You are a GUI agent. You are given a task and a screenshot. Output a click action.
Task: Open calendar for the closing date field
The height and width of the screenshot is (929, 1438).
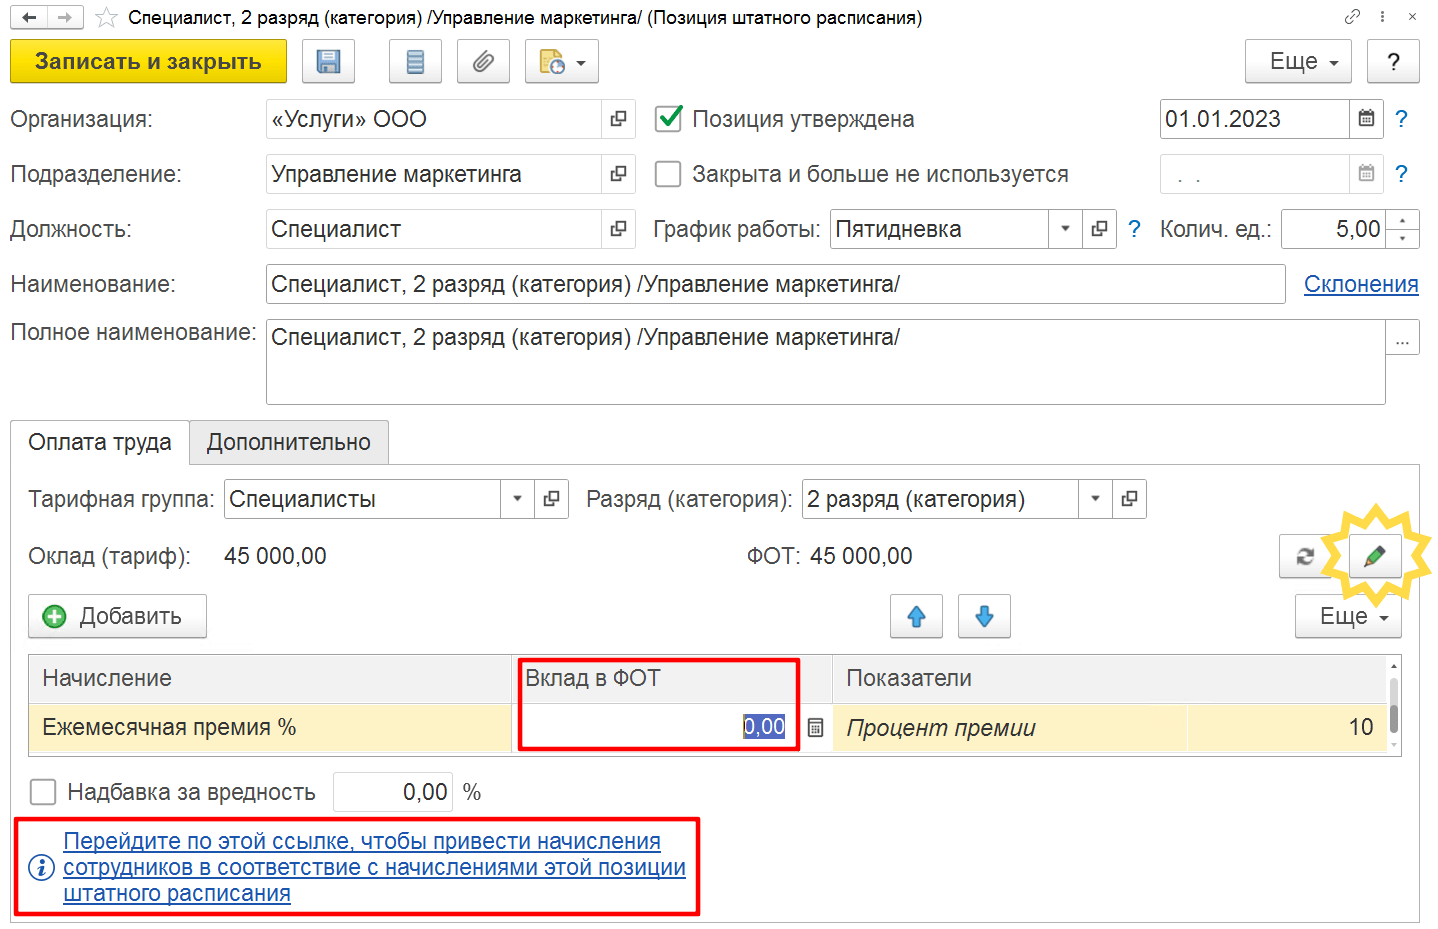1366,174
